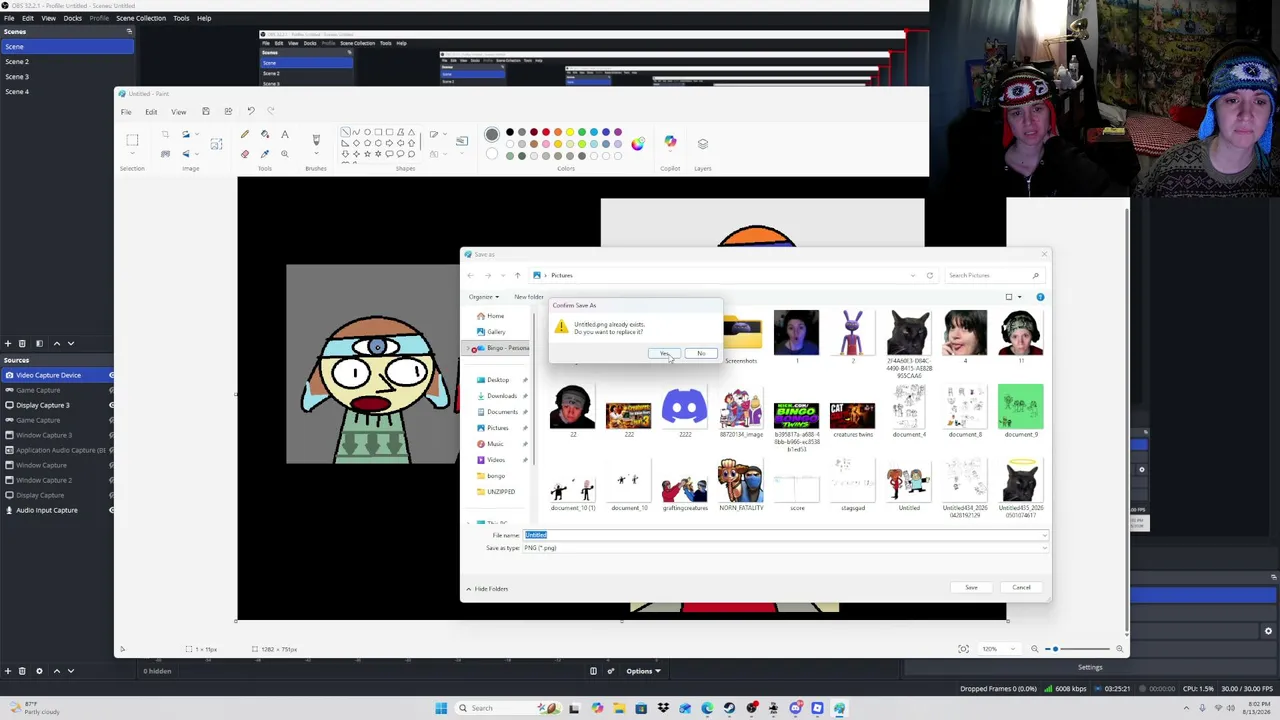1280x720 pixels.
Task: Select Scene 4 in OBS scenes list
Action: click(x=66, y=92)
